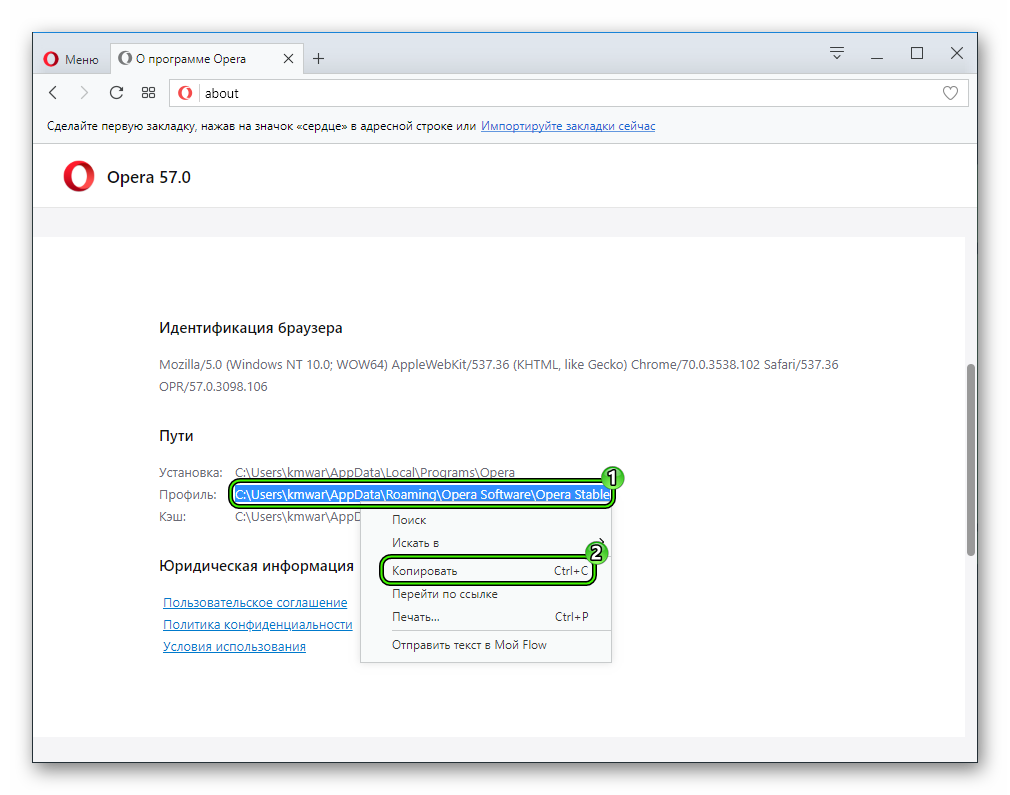This screenshot has height=795, width=1010.
Task: Choose Перейти по ссылке menu item
Action: tap(486, 594)
